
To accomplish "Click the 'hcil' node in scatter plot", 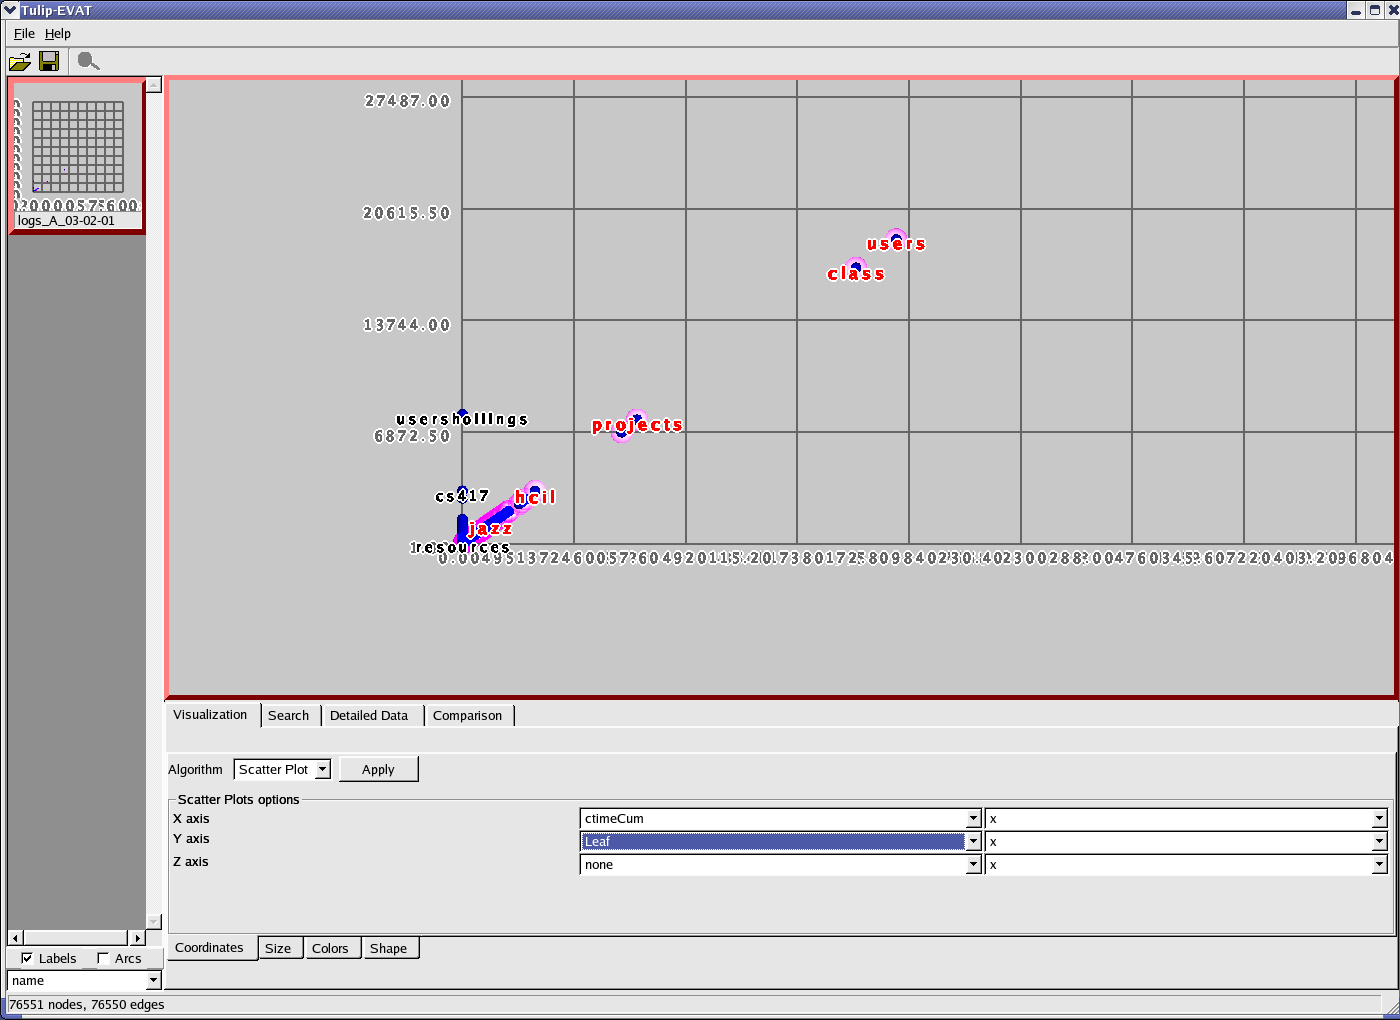I will pyautogui.click(x=534, y=491).
